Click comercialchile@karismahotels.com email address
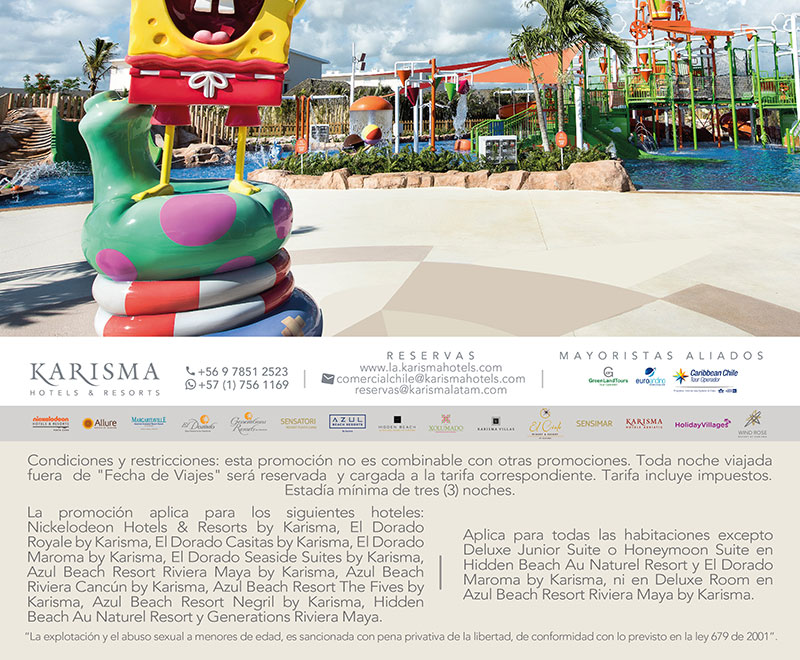This screenshot has width=800, height=660. [431, 379]
